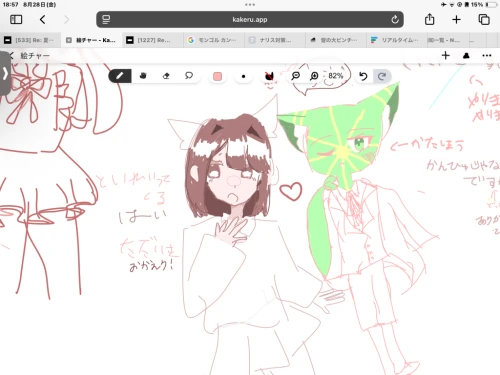Viewport: 500px width, 375px height.
Task: Open the multitasking three dots at top
Action: (x=250, y=5)
